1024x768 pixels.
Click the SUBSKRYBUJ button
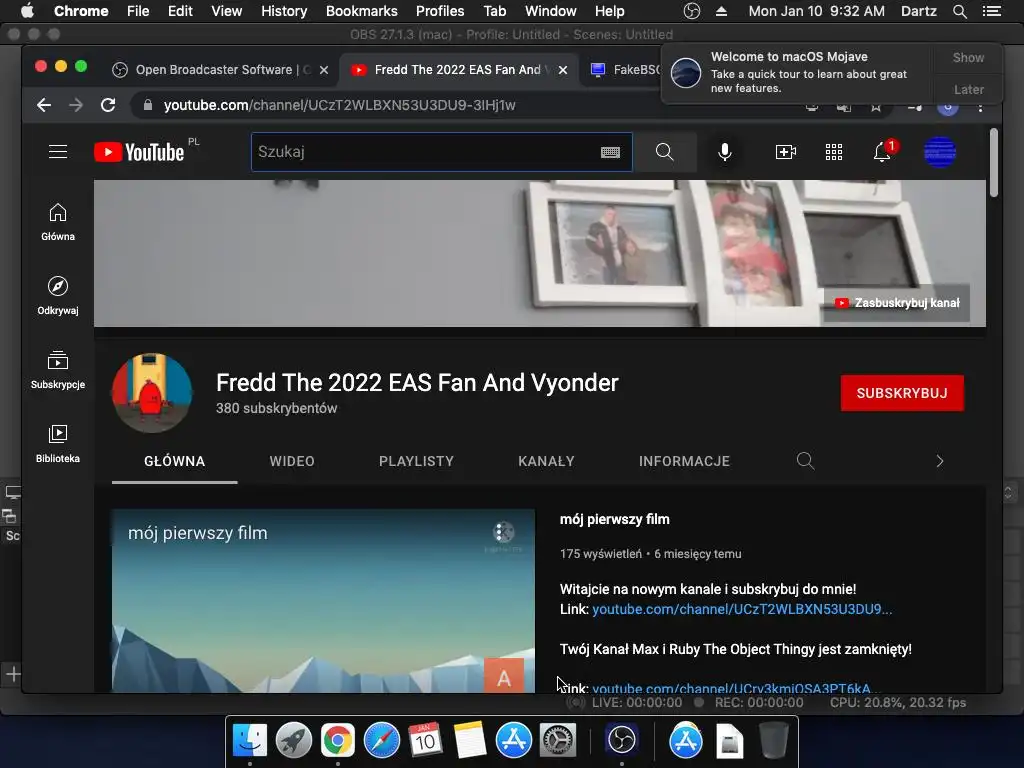point(902,393)
